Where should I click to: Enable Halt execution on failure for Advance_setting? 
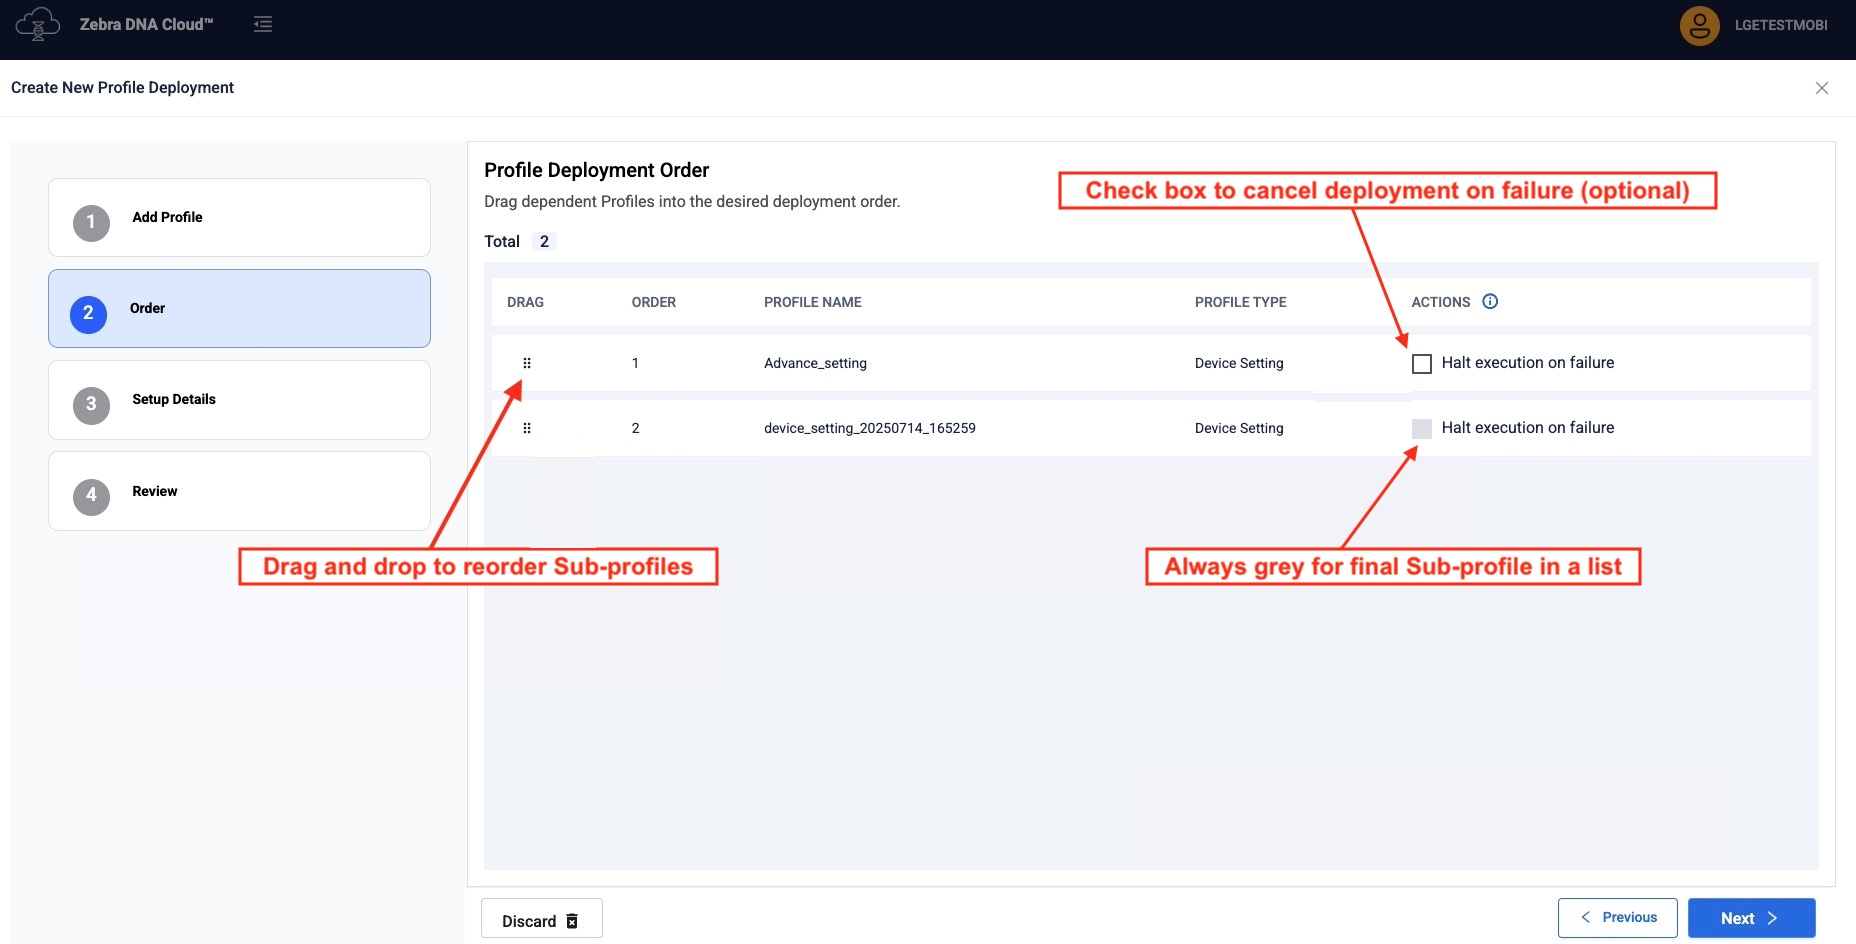[1421, 364]
